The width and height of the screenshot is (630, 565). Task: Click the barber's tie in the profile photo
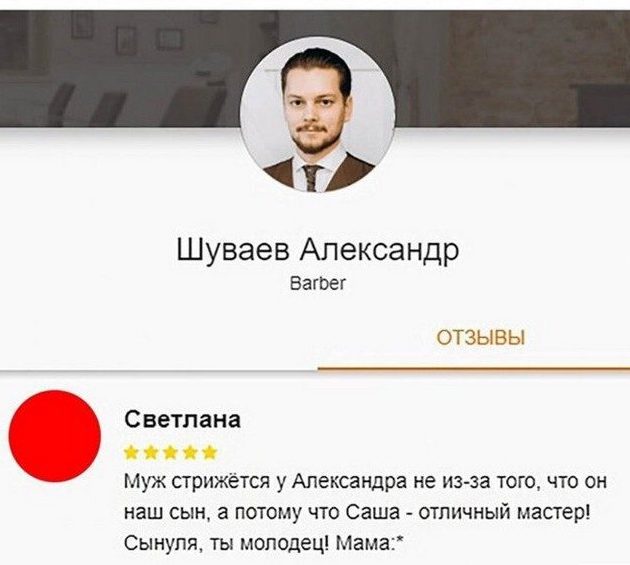[312, 178]
